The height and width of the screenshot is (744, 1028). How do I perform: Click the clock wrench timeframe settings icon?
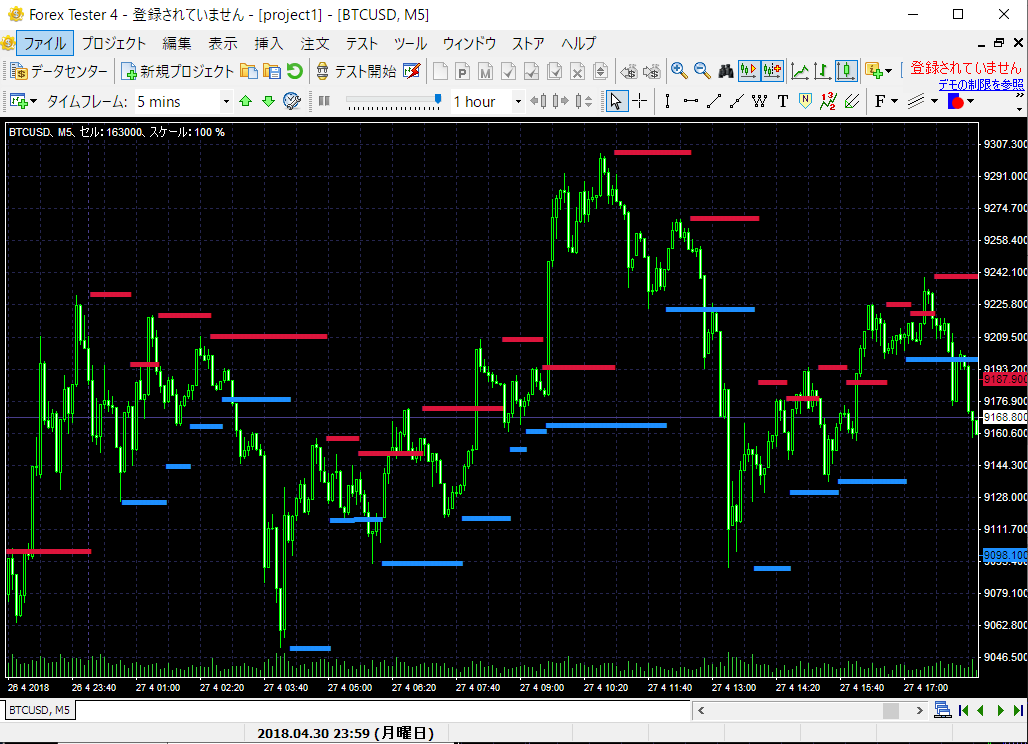[x=292, y=102]
